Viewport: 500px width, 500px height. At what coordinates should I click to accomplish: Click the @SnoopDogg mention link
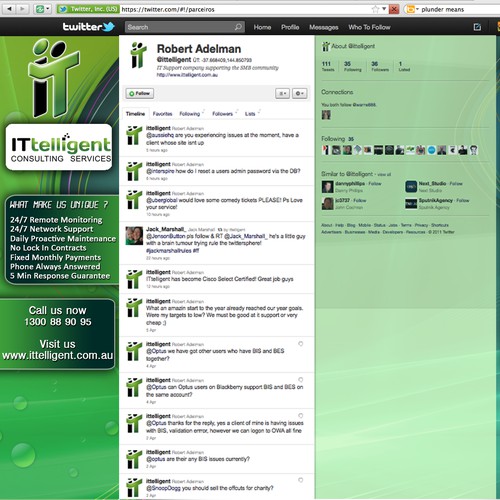(163, 488)
